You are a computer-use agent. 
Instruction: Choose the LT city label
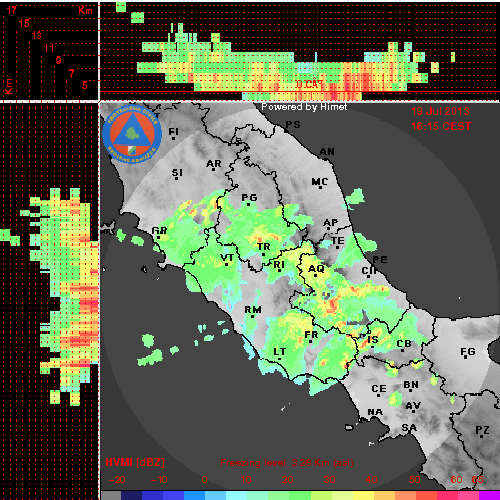point(280,352)
